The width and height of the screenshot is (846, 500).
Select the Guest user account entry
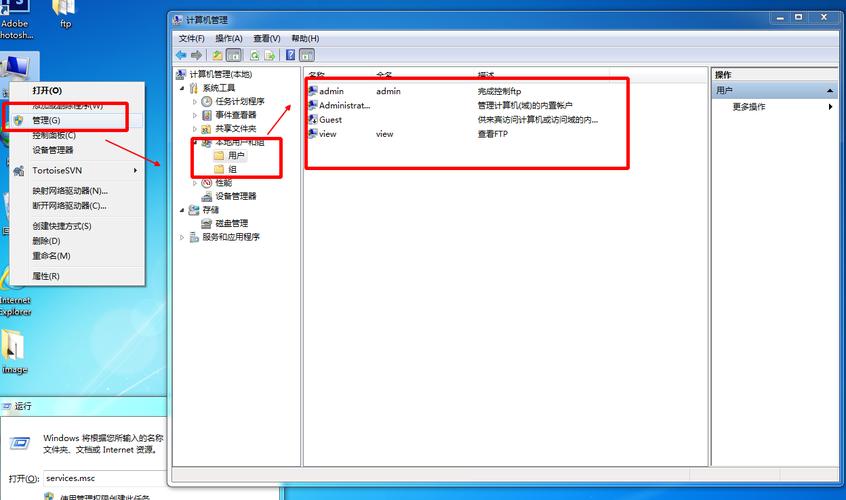325,120
